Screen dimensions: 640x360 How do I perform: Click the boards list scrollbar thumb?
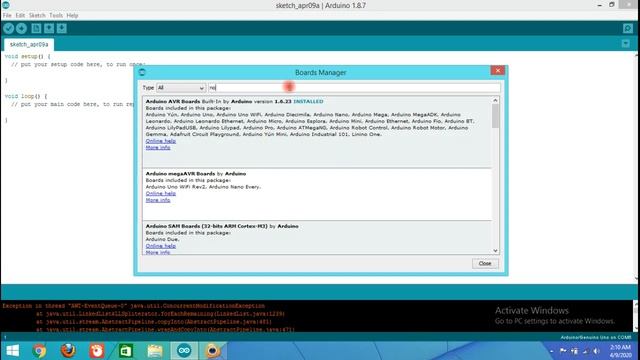coord(496,116)
